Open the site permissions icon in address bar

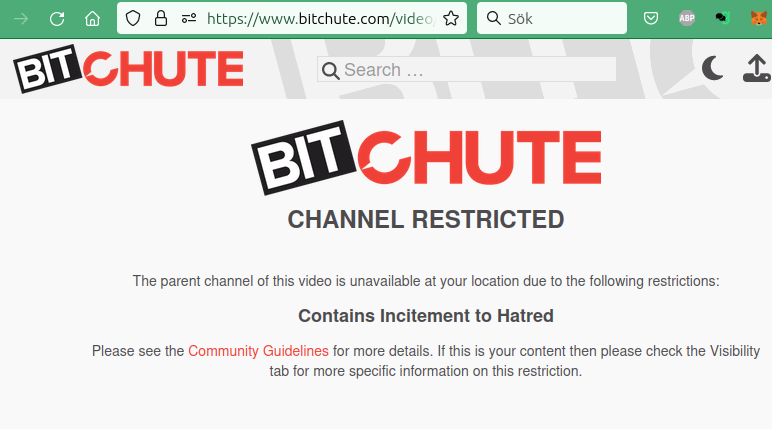point(189,19)
